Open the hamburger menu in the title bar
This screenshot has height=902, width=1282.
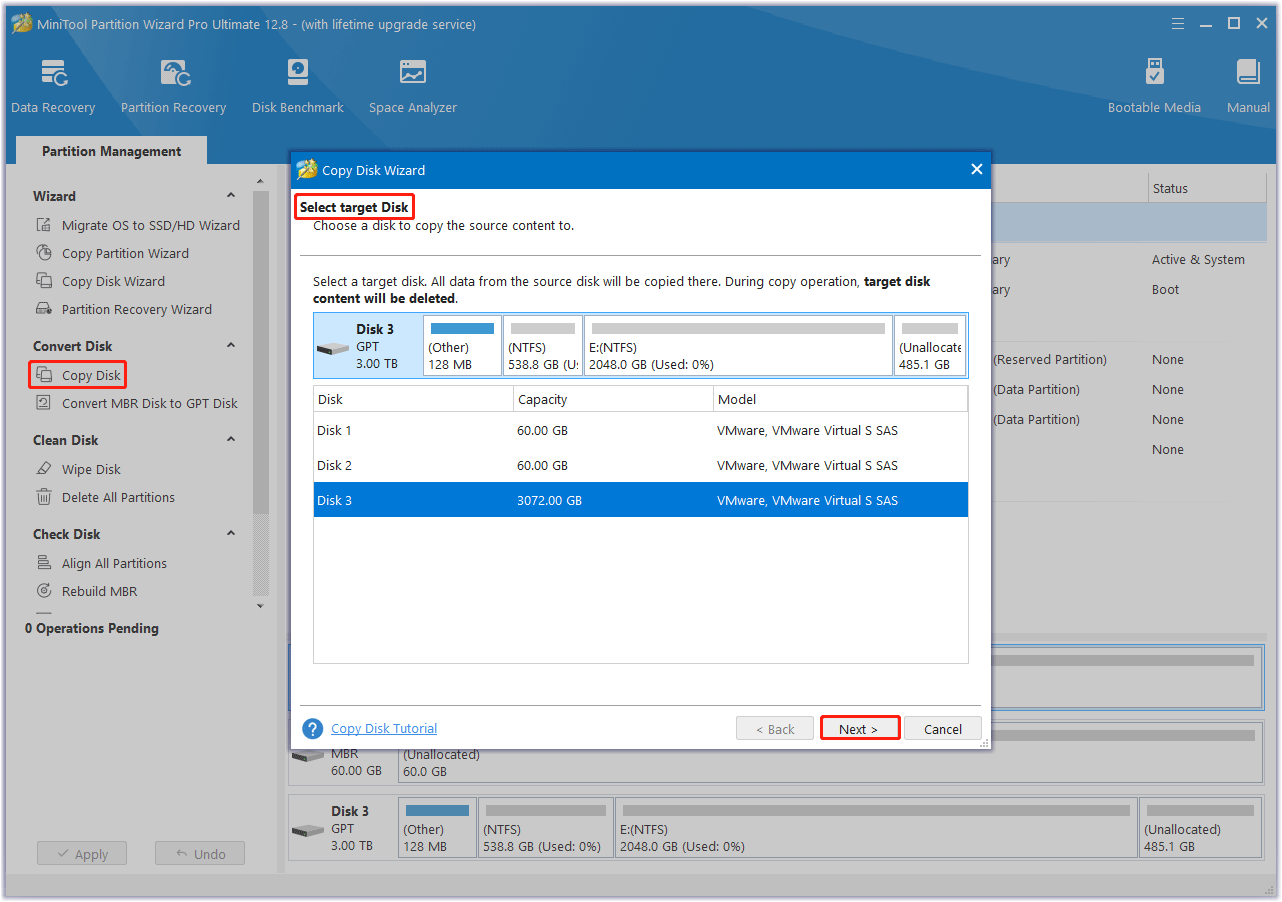[1177, 22]
